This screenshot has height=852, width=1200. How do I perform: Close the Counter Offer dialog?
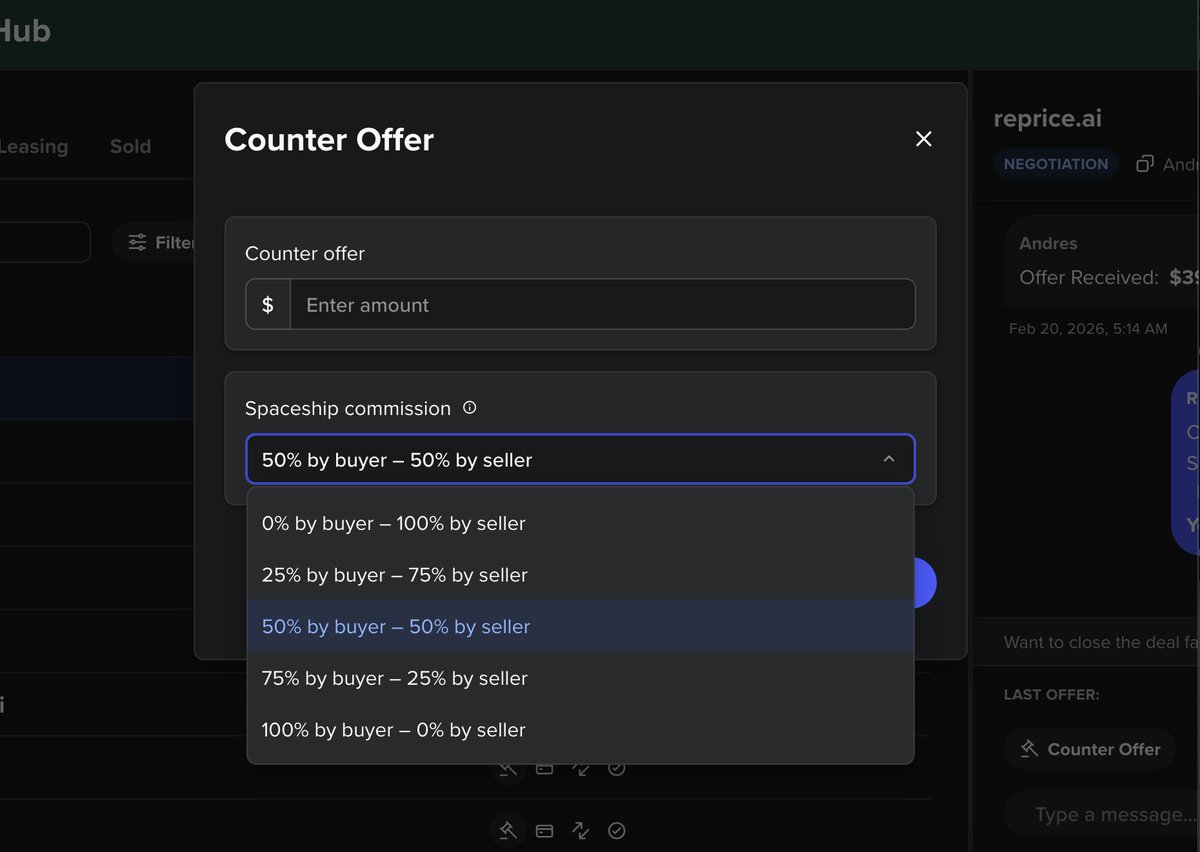coord(923,139)
